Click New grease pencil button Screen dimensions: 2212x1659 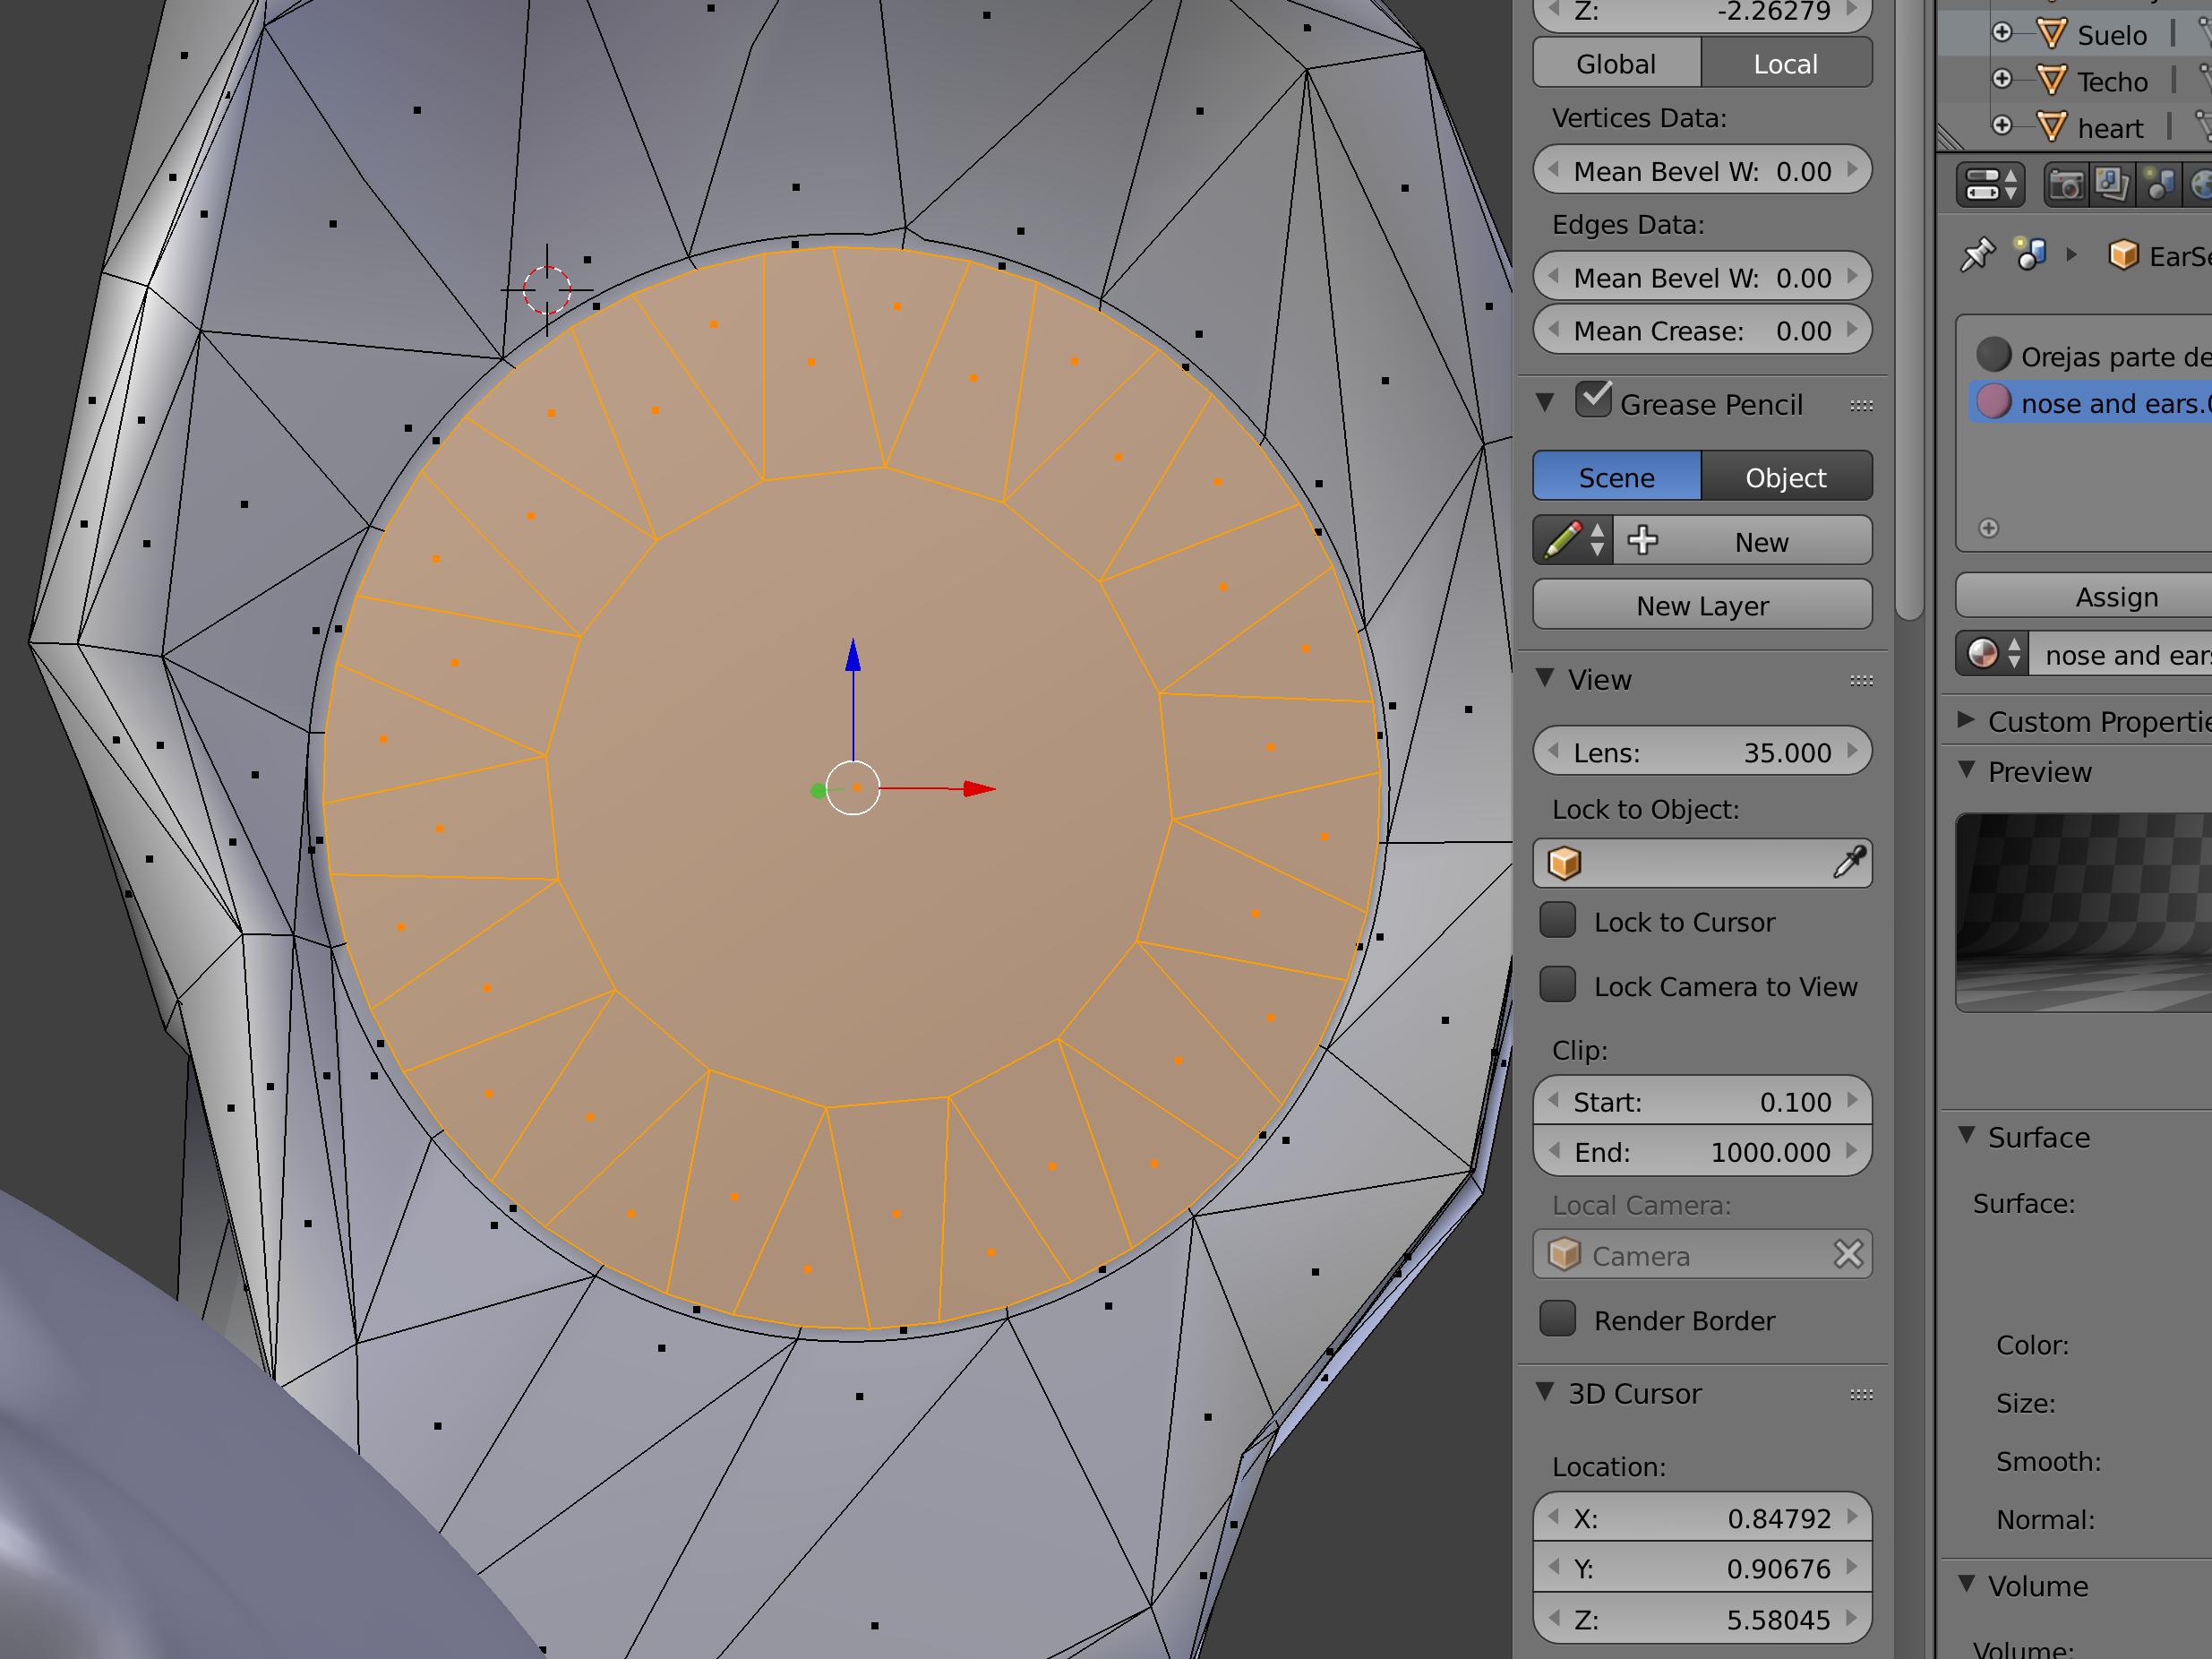(1742, 541)
